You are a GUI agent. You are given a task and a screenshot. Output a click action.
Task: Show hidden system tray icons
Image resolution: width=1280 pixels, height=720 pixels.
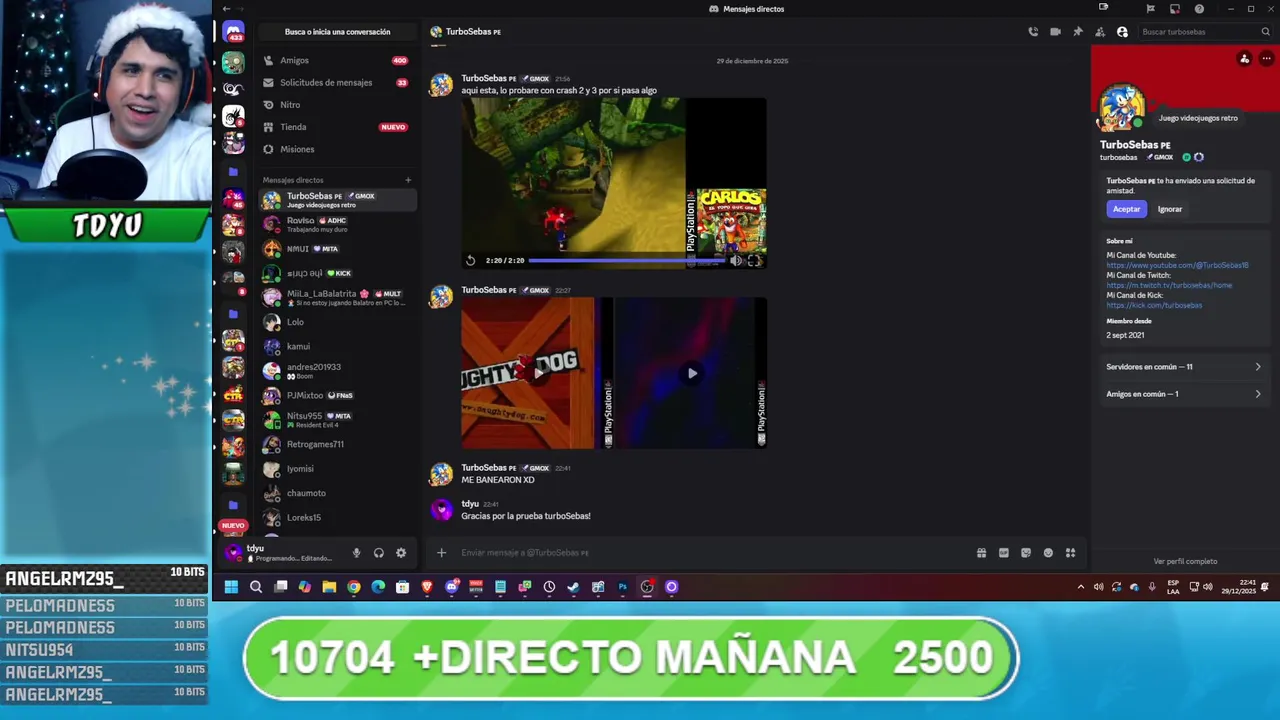click(x=1080, y=587)
